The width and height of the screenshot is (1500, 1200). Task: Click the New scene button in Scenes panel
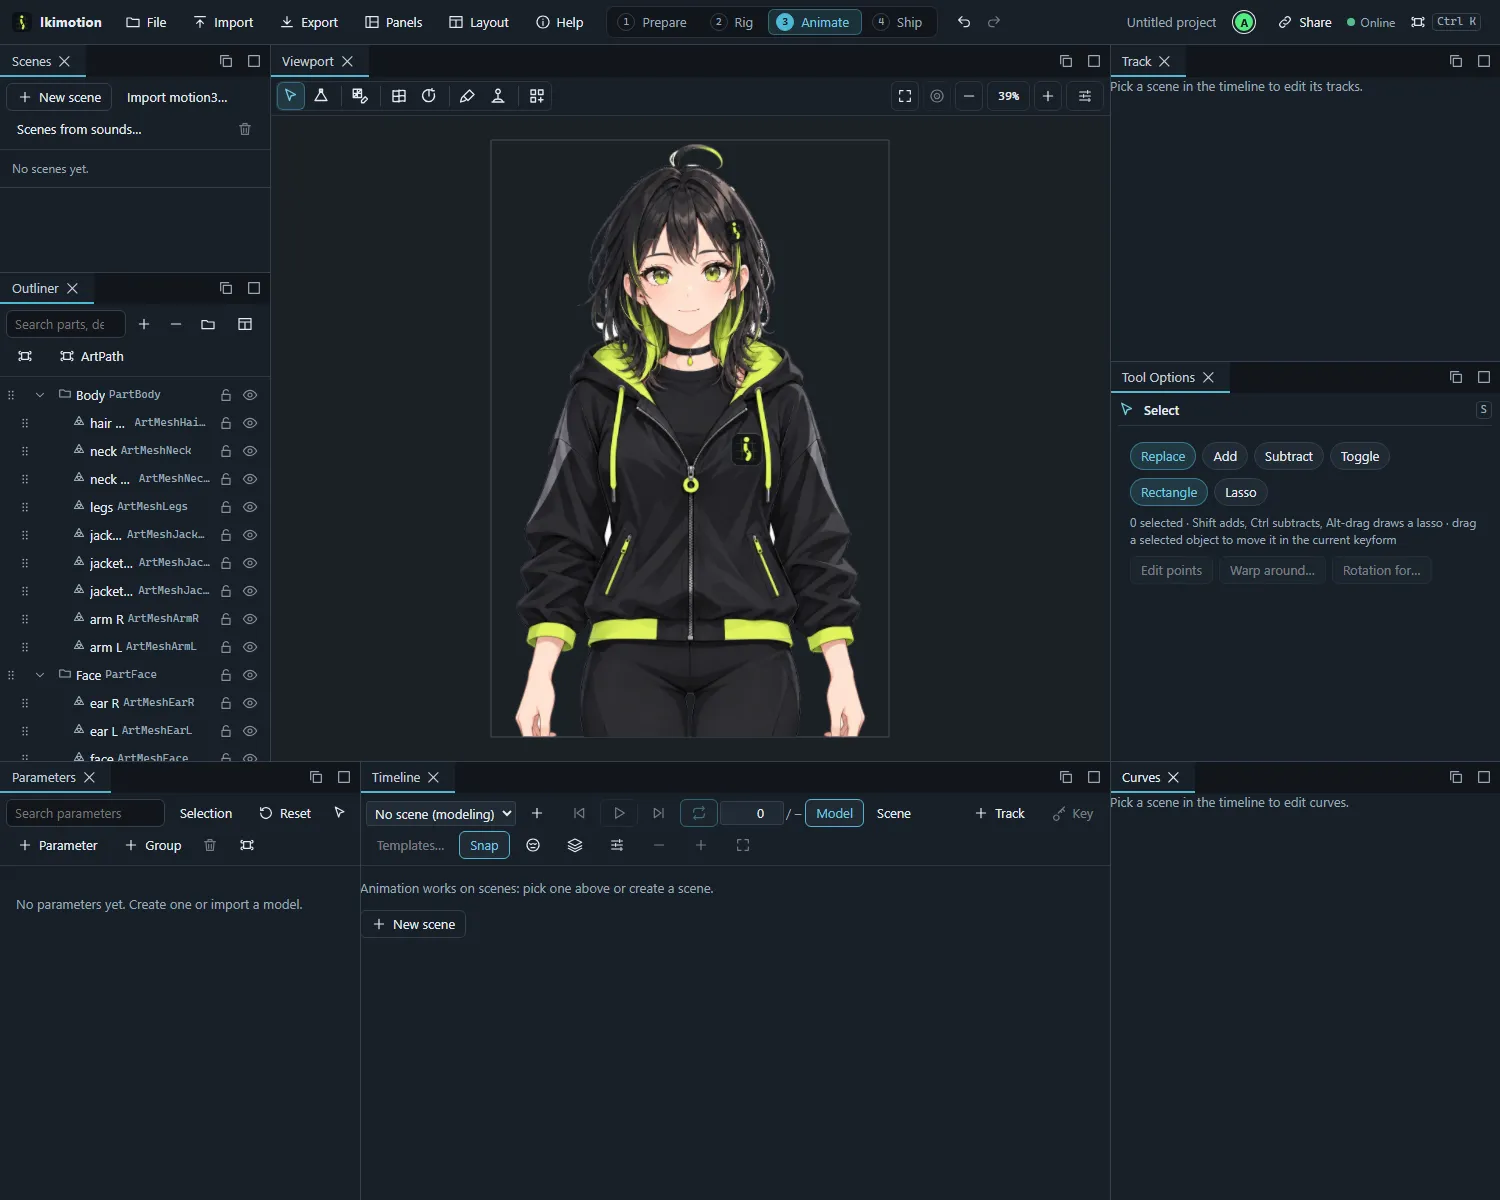(x=59, y=97)
